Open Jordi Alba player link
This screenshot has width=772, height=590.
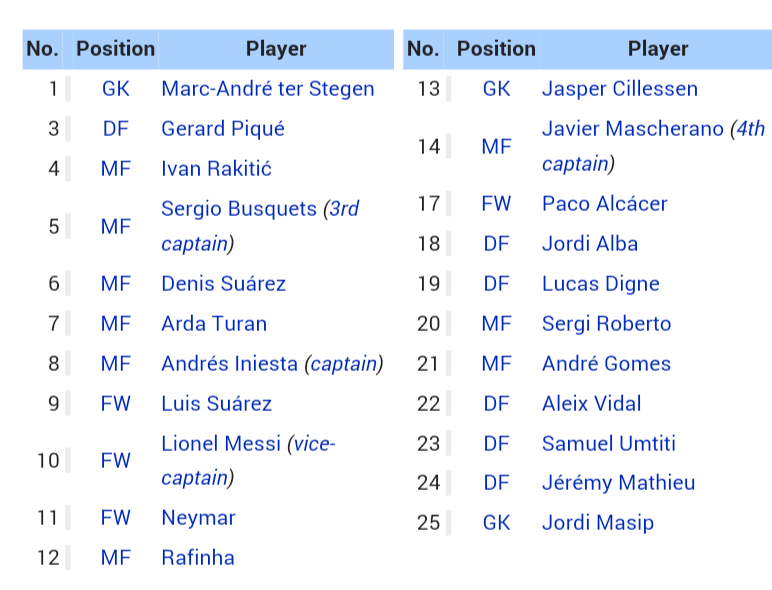click(x=590, y=244)
